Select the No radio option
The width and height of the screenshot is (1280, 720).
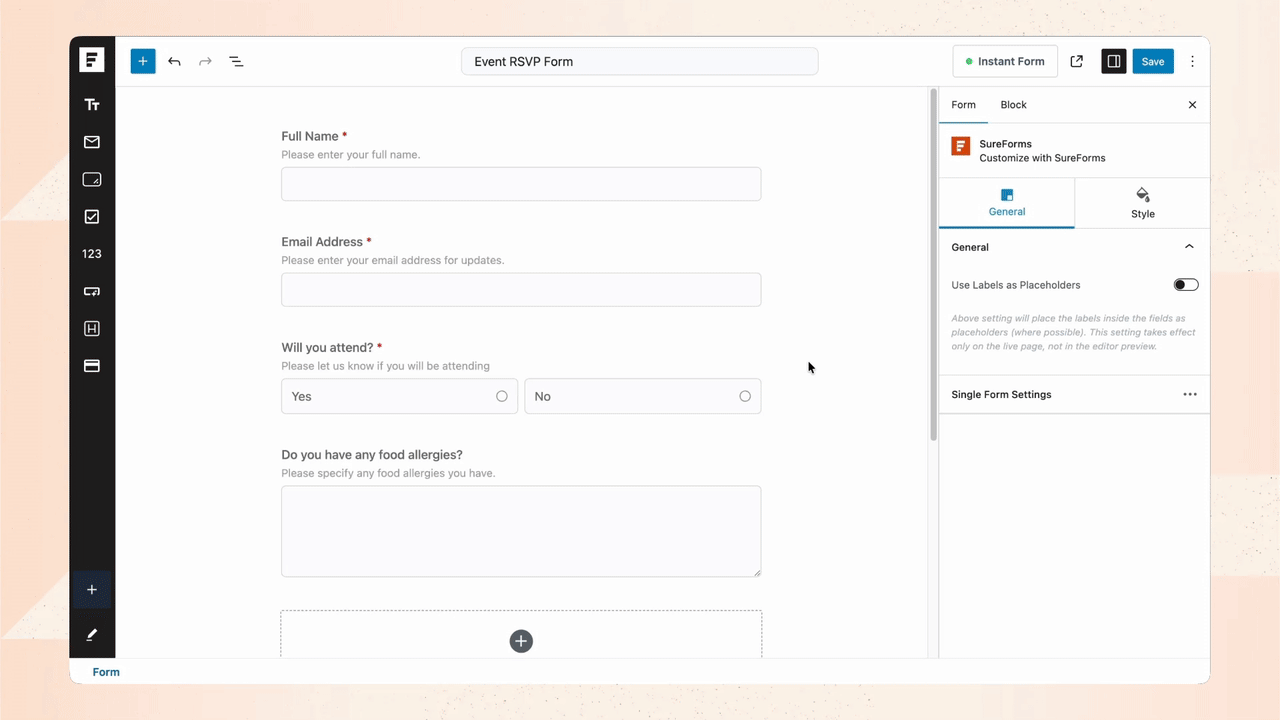click(643, 396)
